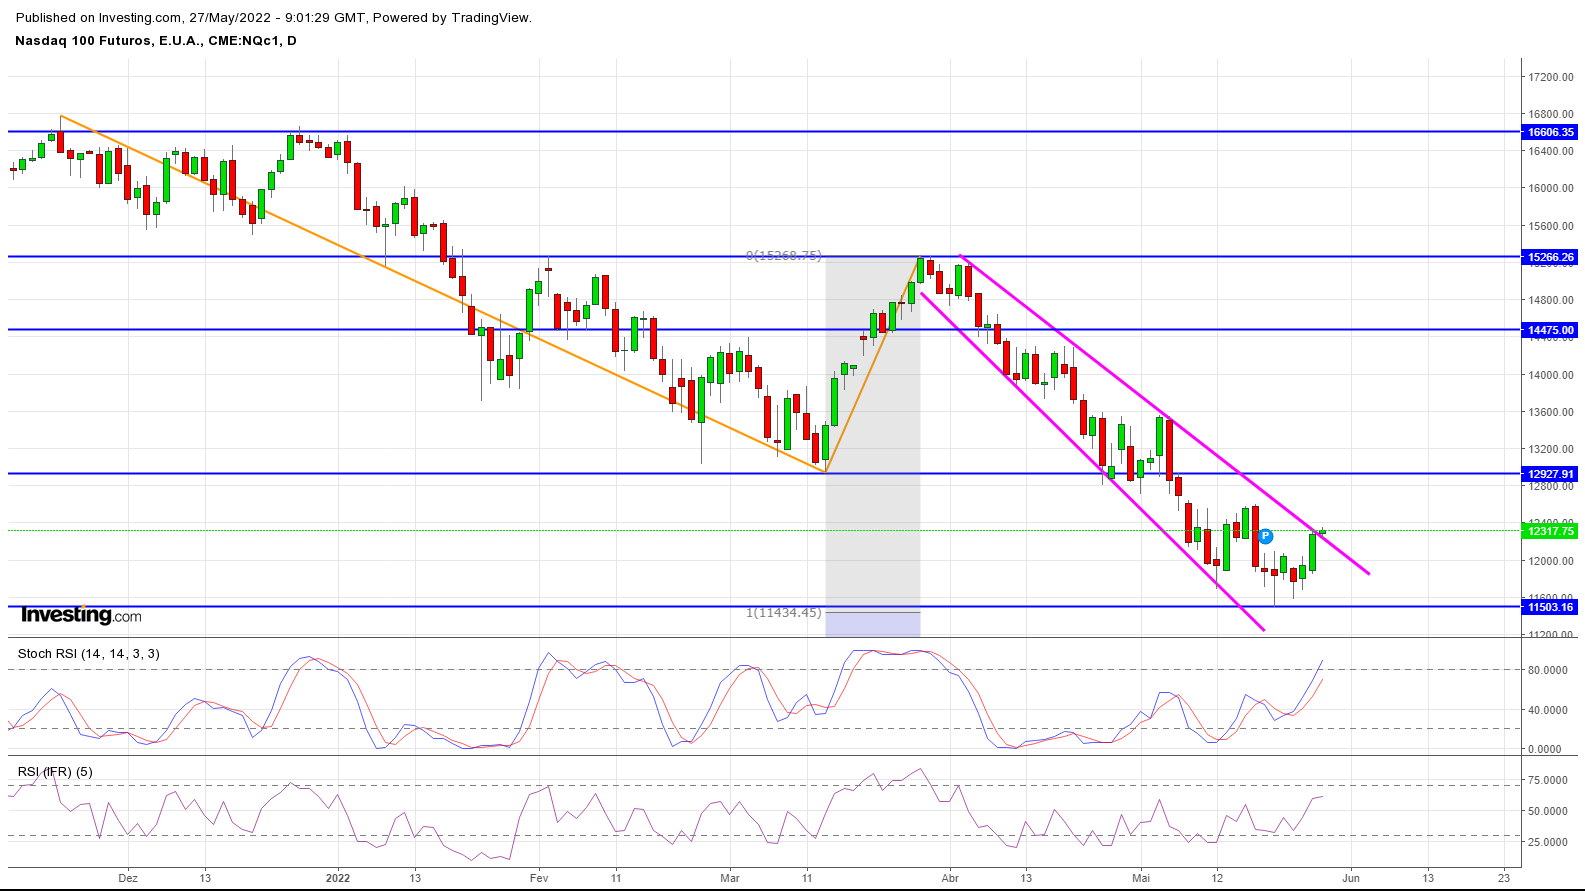Click the 23 date axis label
This screenshot has width=1585, height=891.
(x=1504, y=878)
